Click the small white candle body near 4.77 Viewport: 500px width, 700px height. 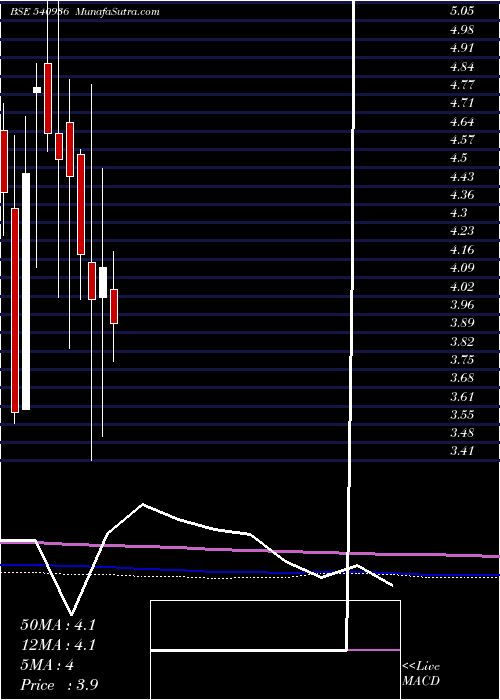click(37, 90)
